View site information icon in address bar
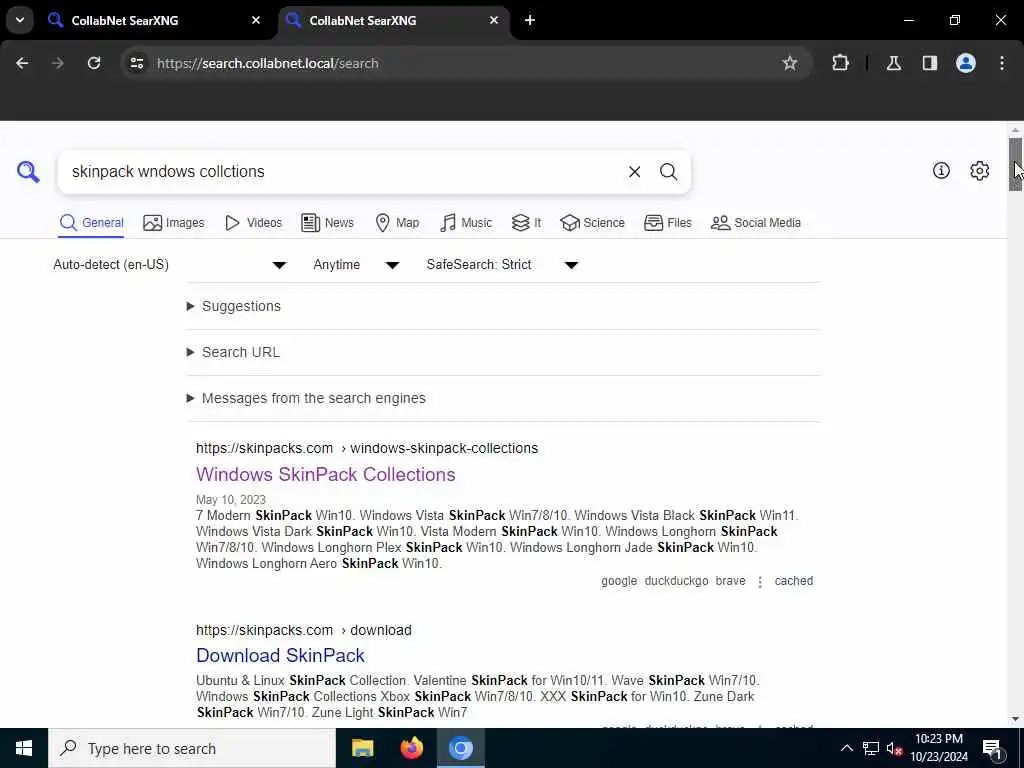This screenshot has width=1024, height=768. click(136, 63)
